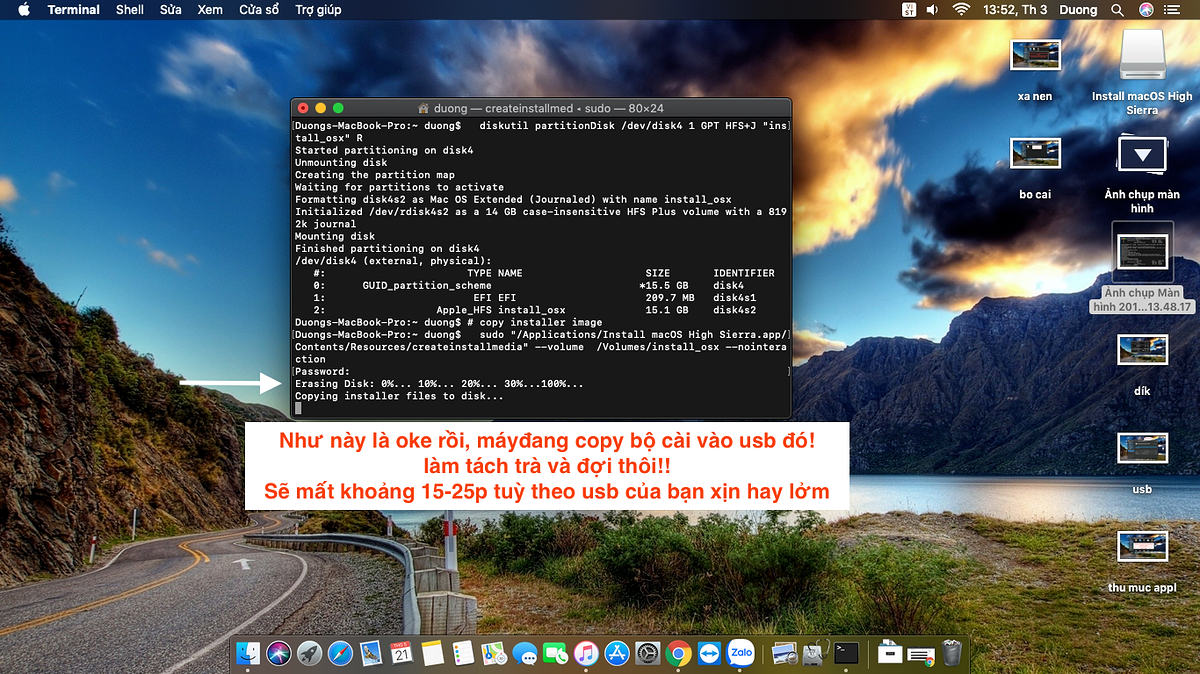Open Messages from the Dock
Screen dimensions: 1200x674
pyautogui.click(x=525, y=653)
